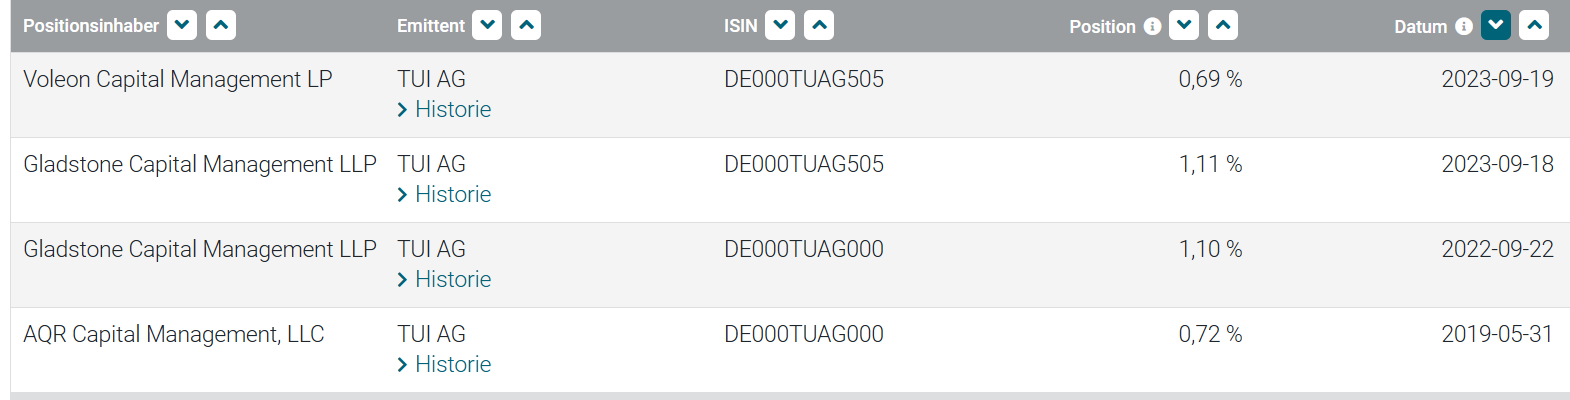This screenshot has width=1570, height=400.
Task: Select ISIN DE000TUAG505 in Voleon row
Action: [804, 79]
